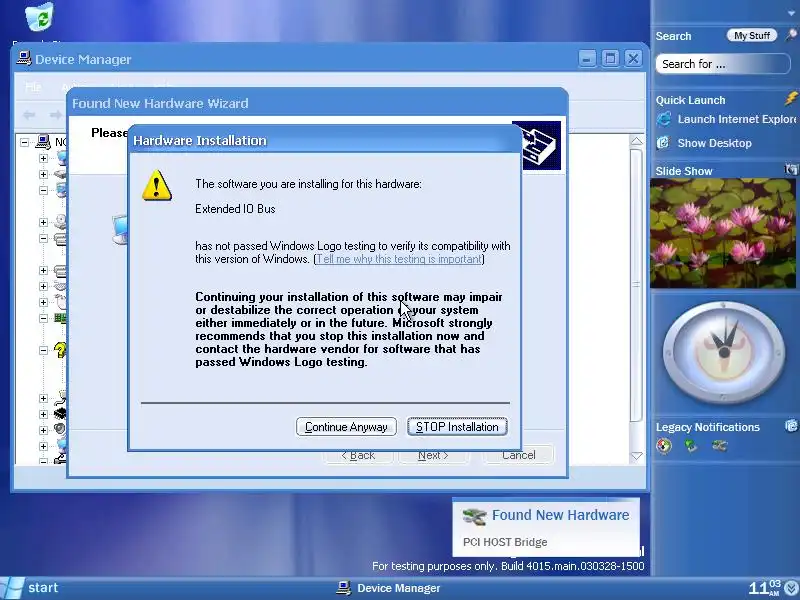Open the sidebar menu arrow at top
The image size is (800, 600).
(791, 14)
